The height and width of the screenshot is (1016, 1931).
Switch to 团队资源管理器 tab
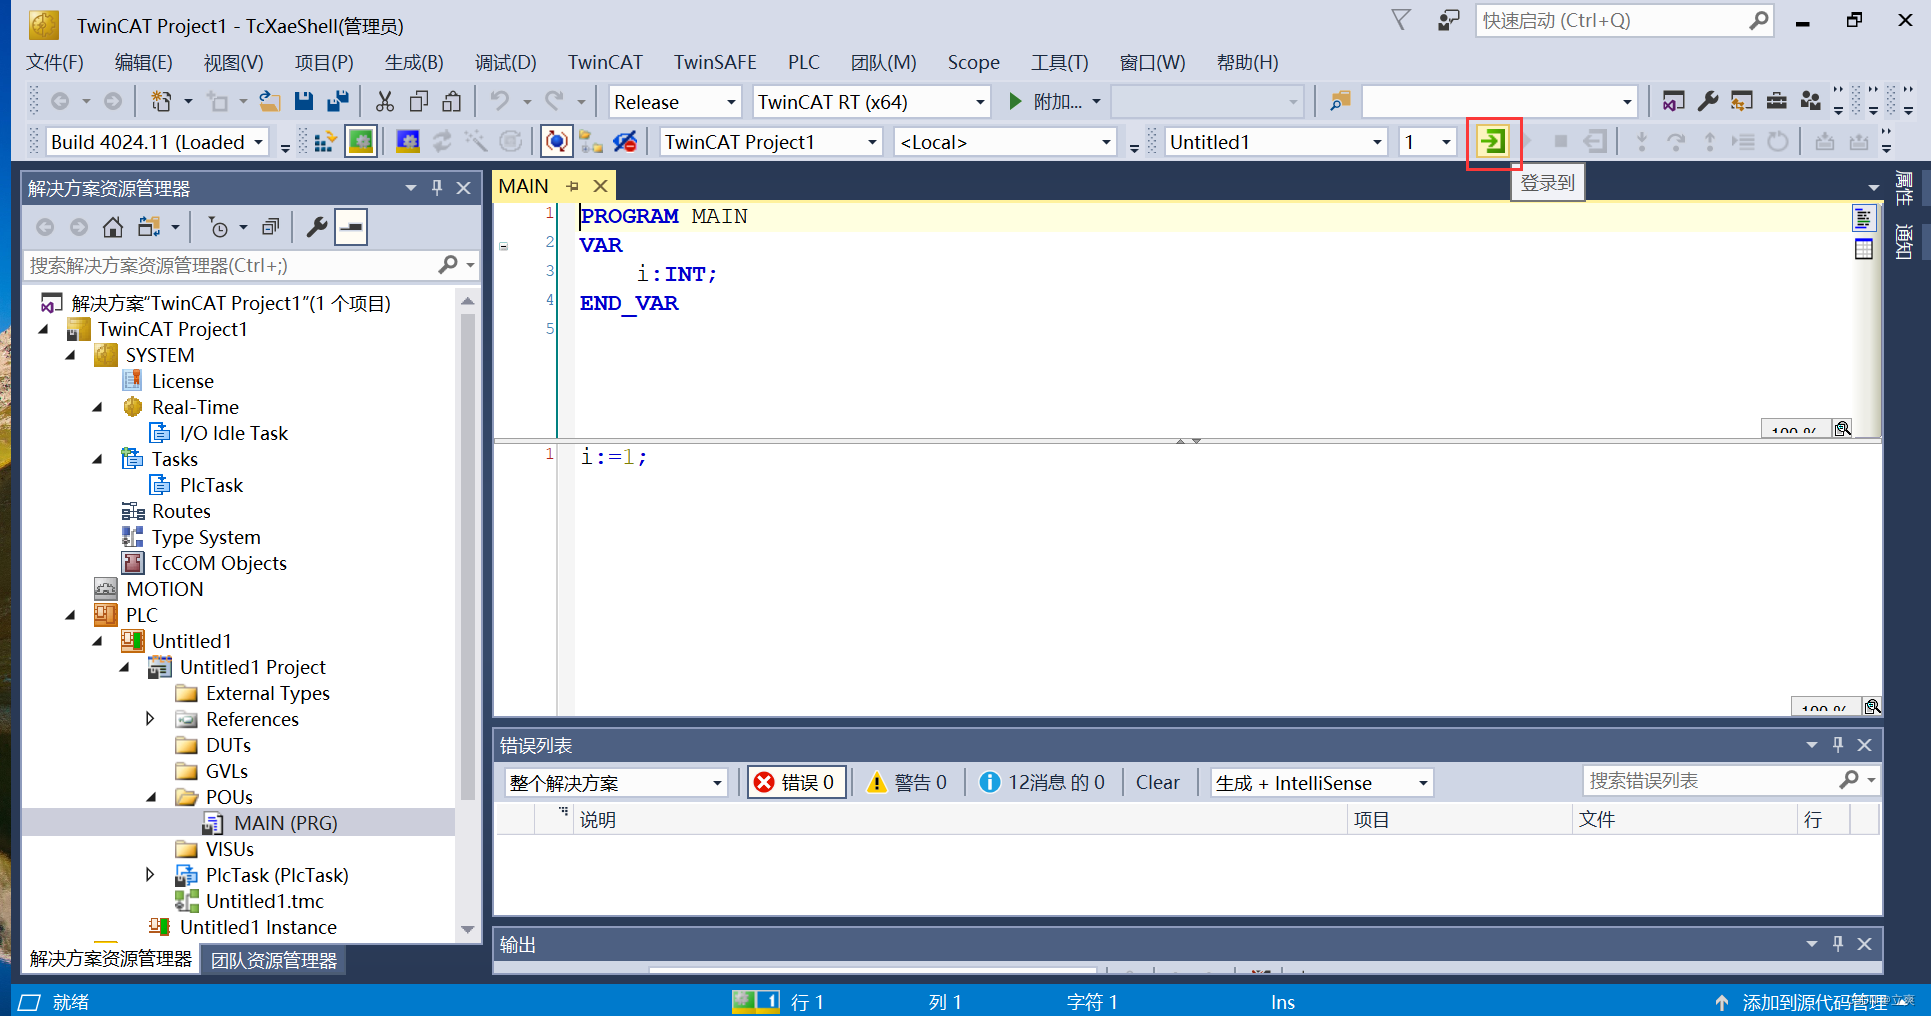[x=274, y=960]
